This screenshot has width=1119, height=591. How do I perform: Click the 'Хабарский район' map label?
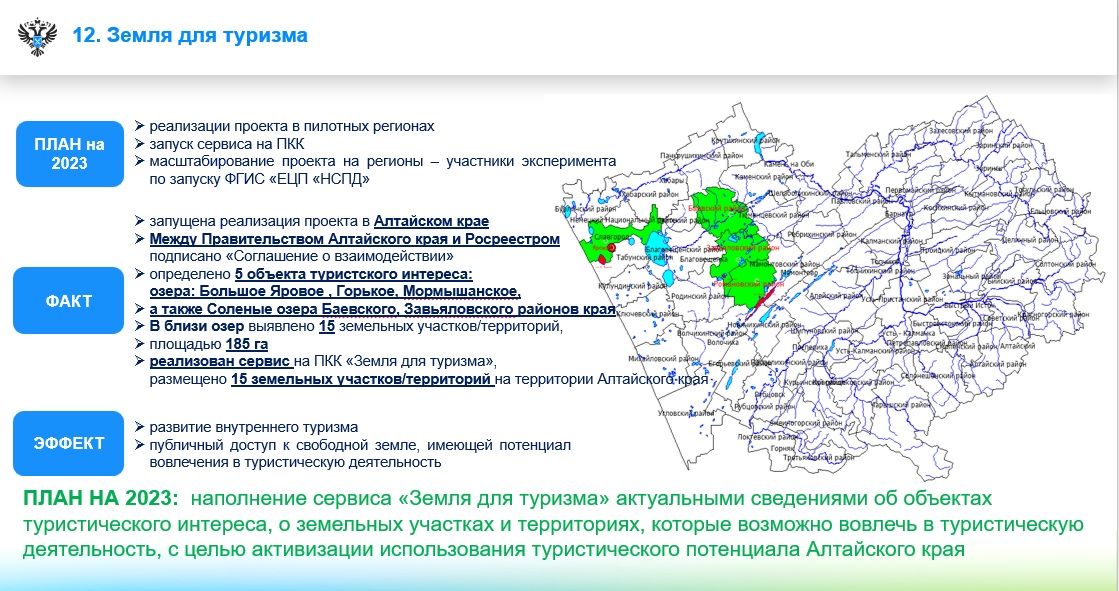pos(650,194)
